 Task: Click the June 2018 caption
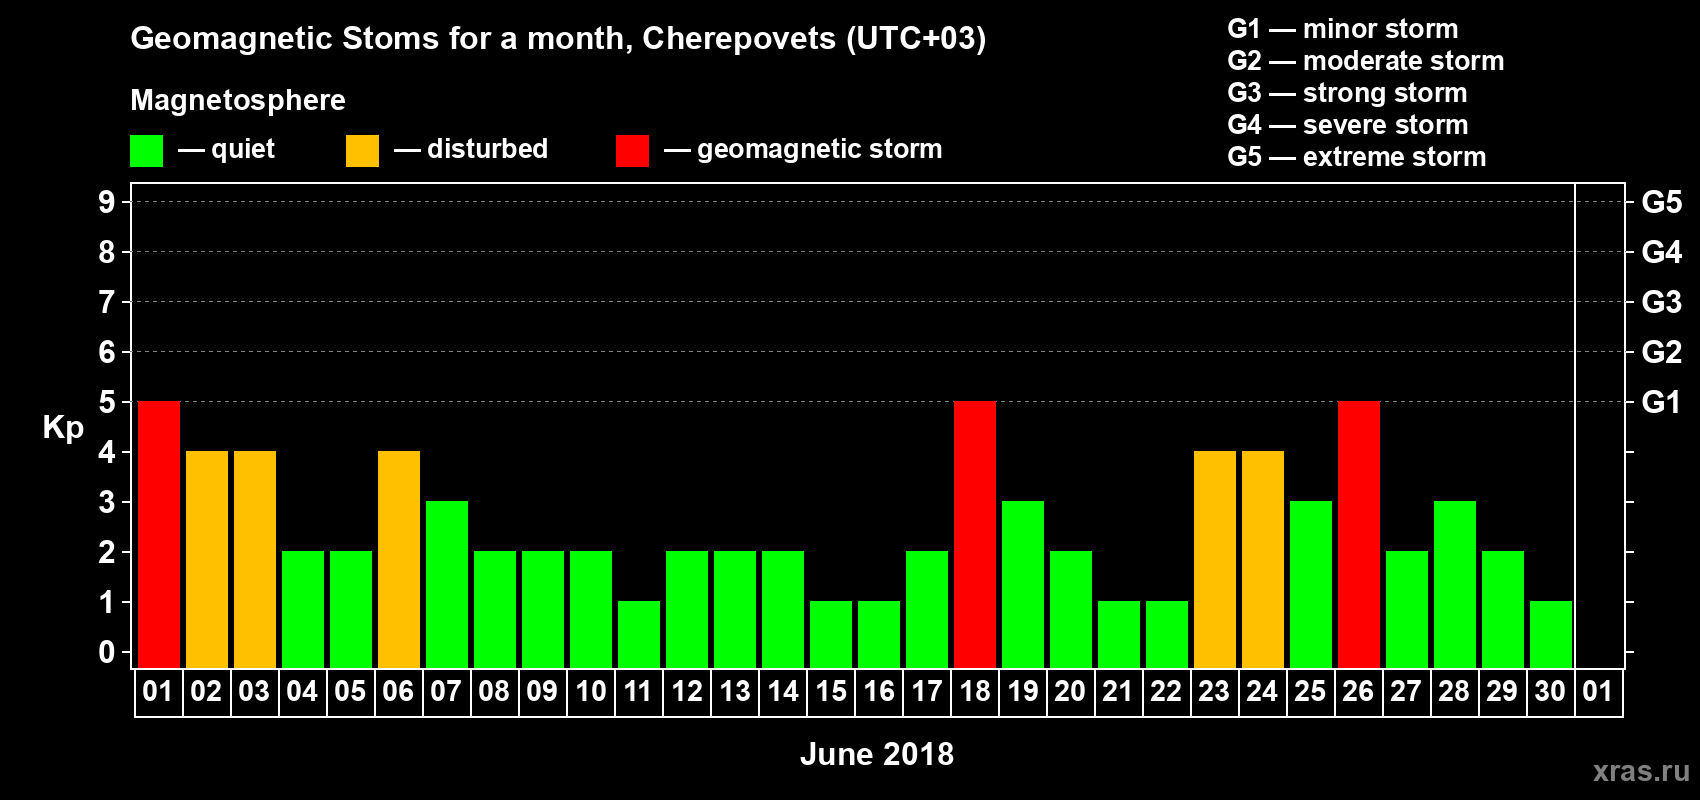pyautogui.click(x=877, y=754)
